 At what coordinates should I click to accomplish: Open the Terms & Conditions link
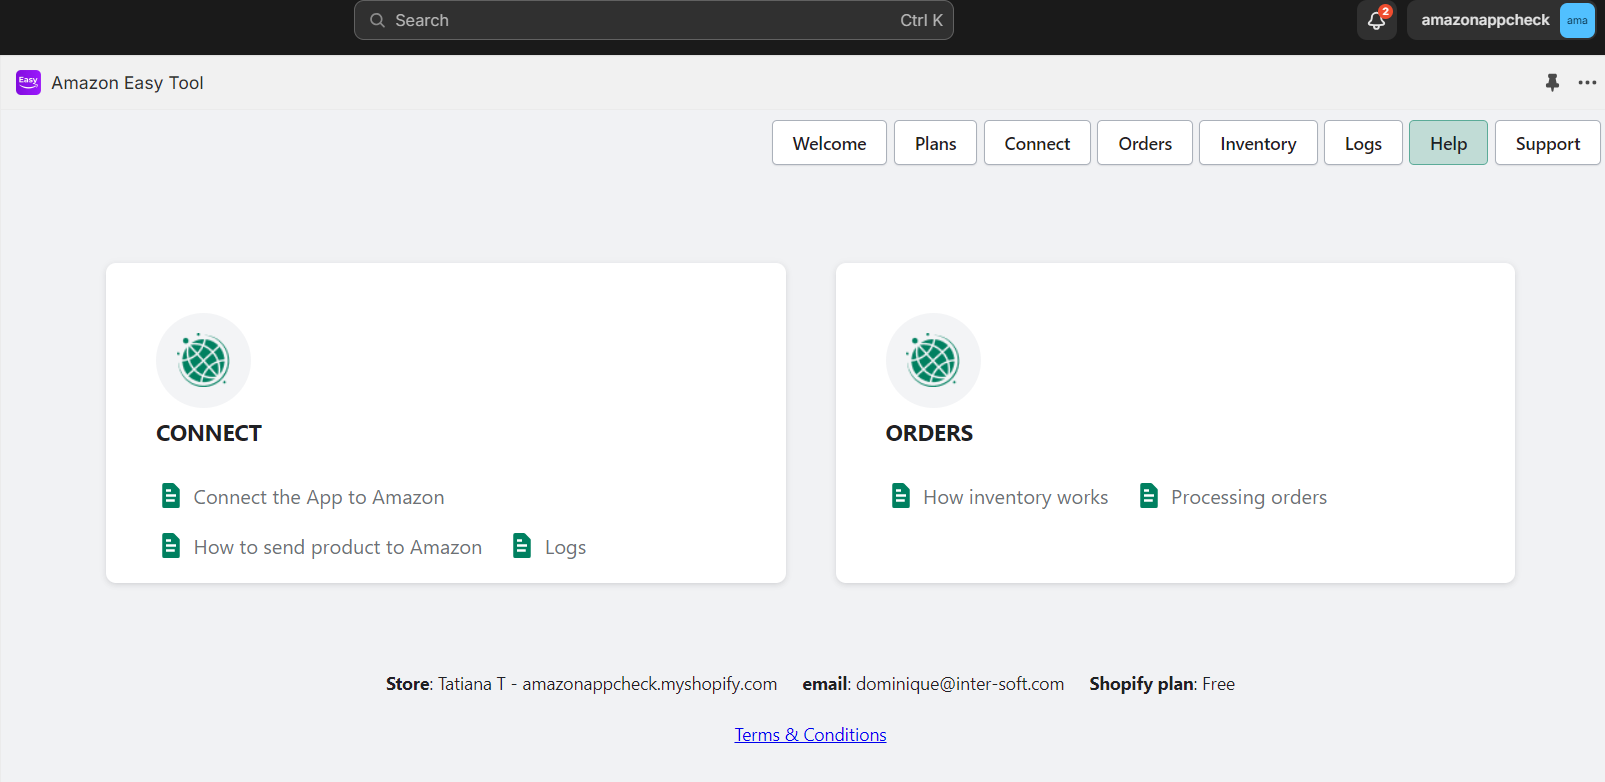click(x=810, y=735)
